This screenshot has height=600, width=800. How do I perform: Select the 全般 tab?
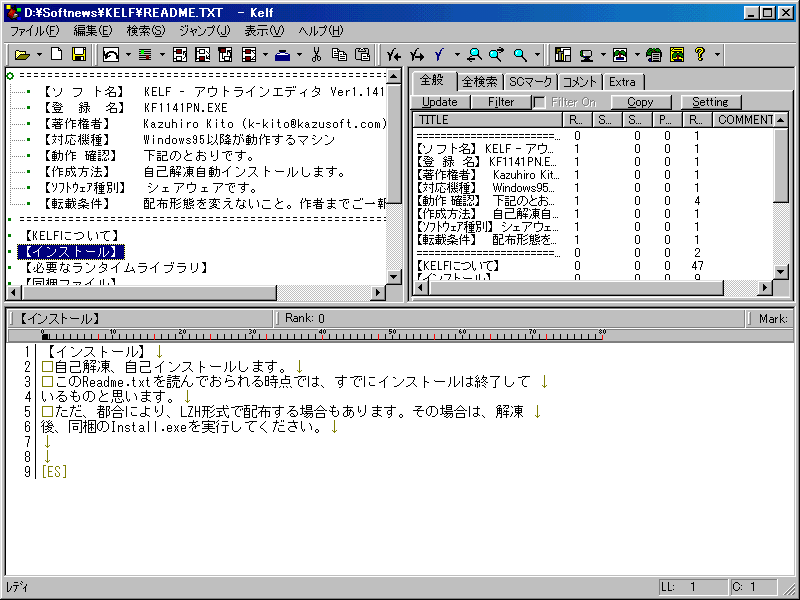click(432, 80)
